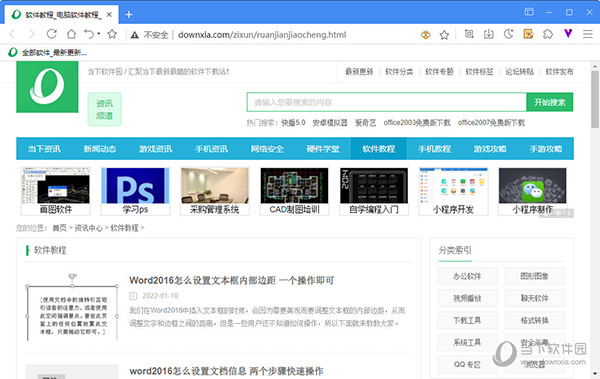Click the 资讯频道 green button
The height and width of the screenshot is (379, 600).
pyautogui.click(x=104, y=109)
